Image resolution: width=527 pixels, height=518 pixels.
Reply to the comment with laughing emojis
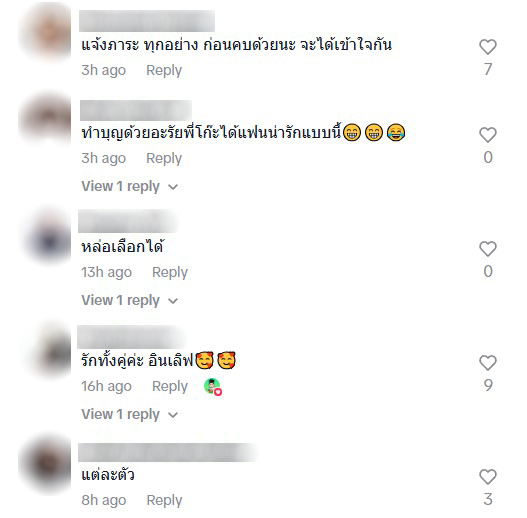click(x=164, y=158)
